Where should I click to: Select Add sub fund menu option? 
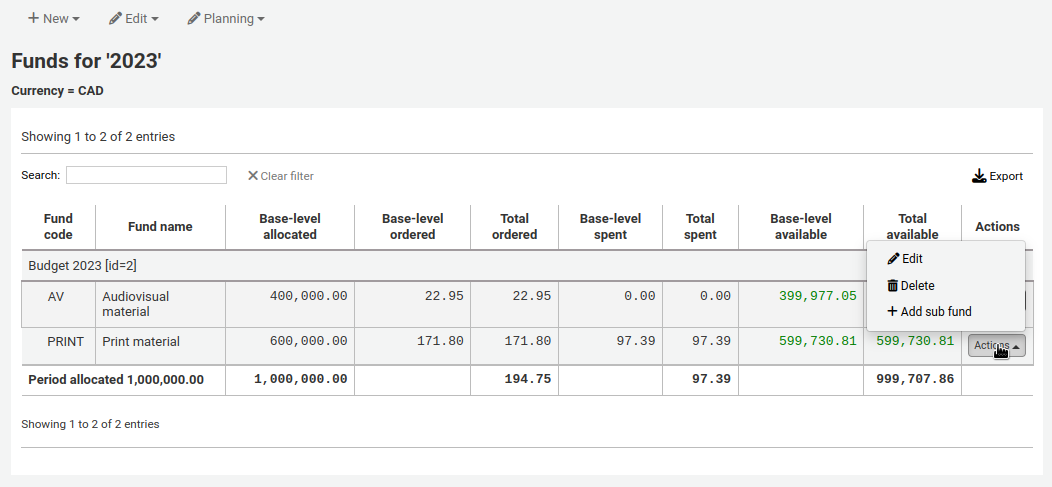(x=935, y=312)
